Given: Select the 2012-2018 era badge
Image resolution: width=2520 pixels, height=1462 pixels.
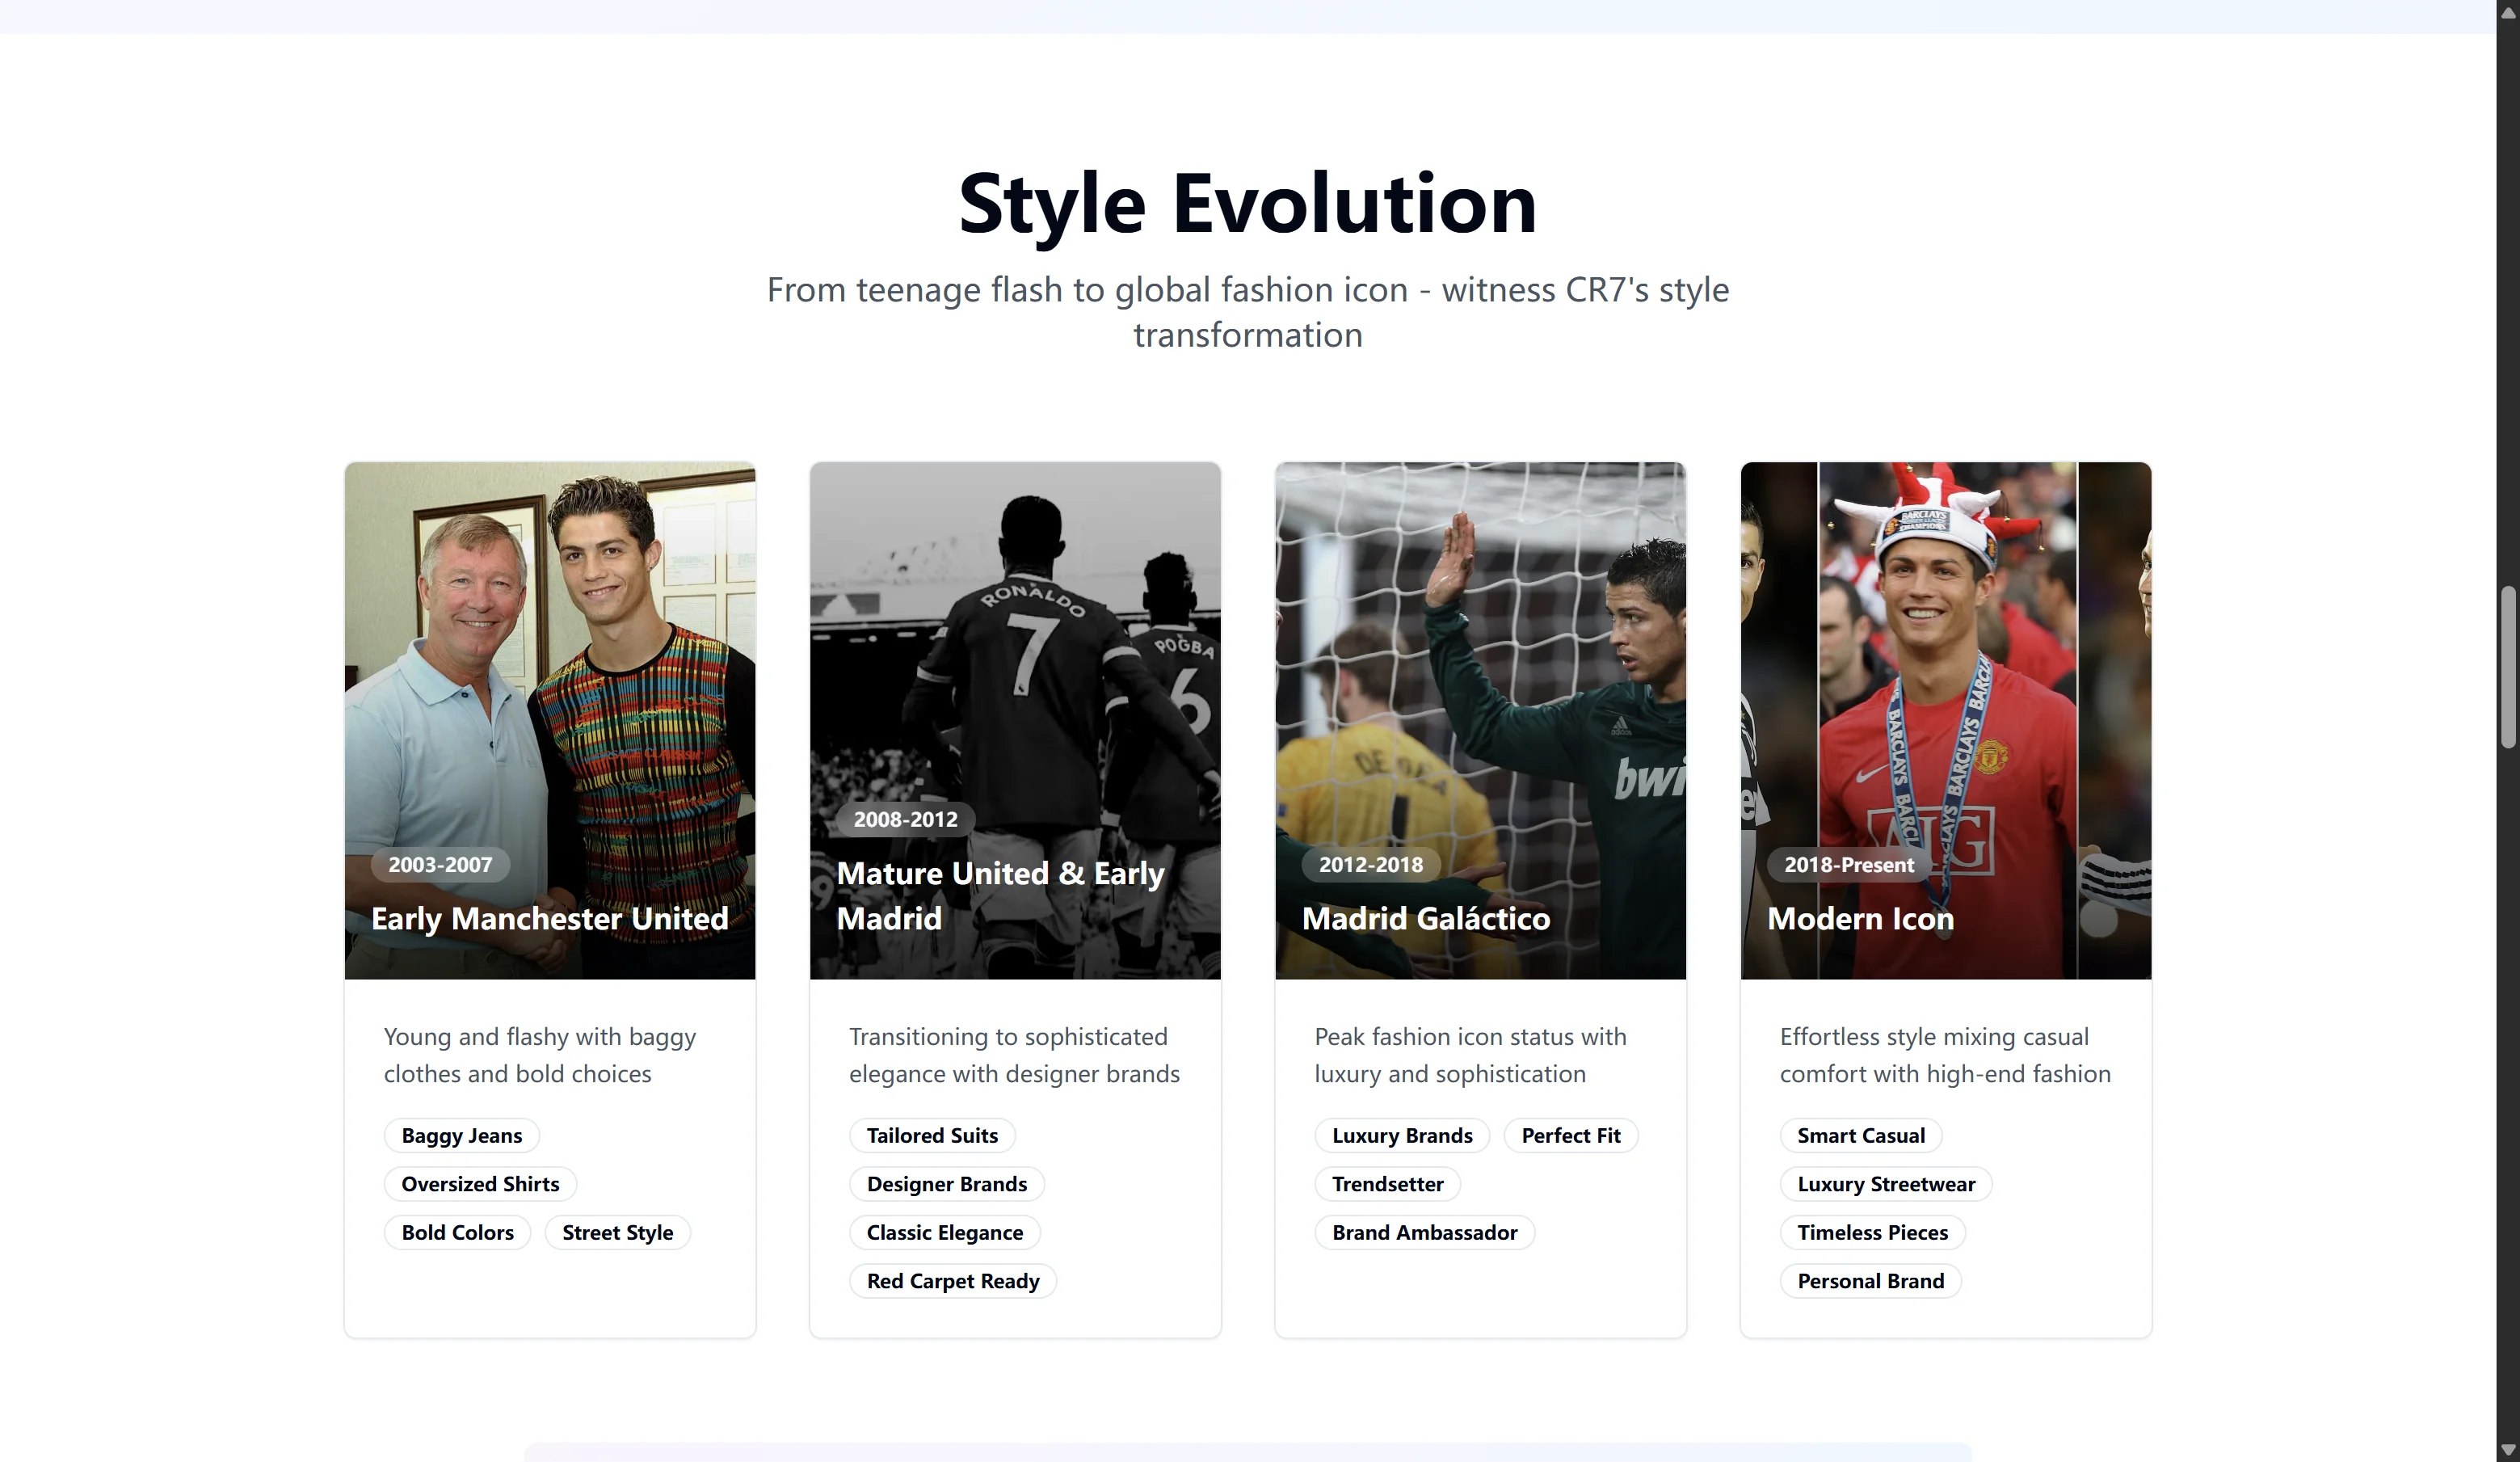Looking at the screenshot, I should (x=1370, y=865).
